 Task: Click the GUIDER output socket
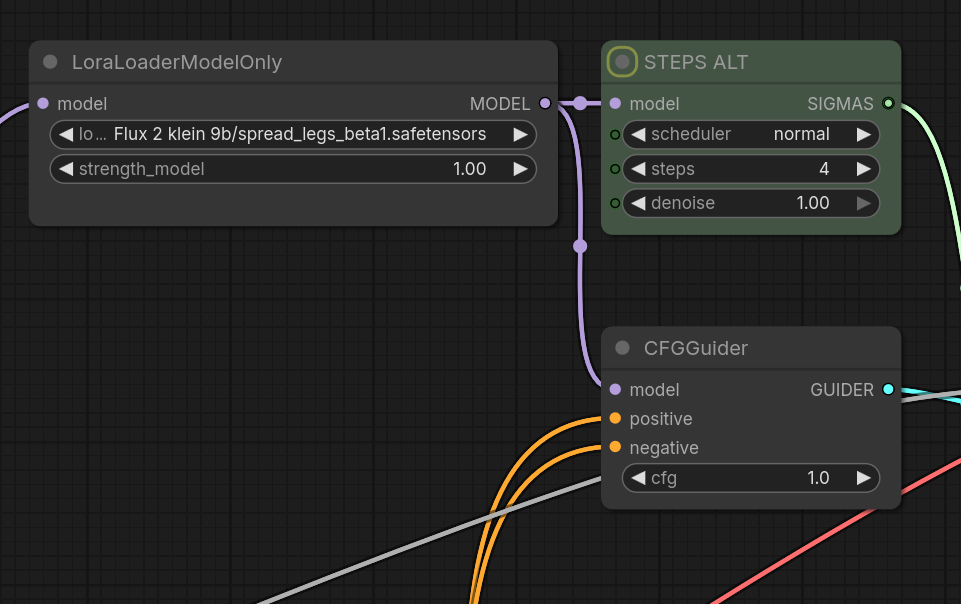click(x=888, y=390)
